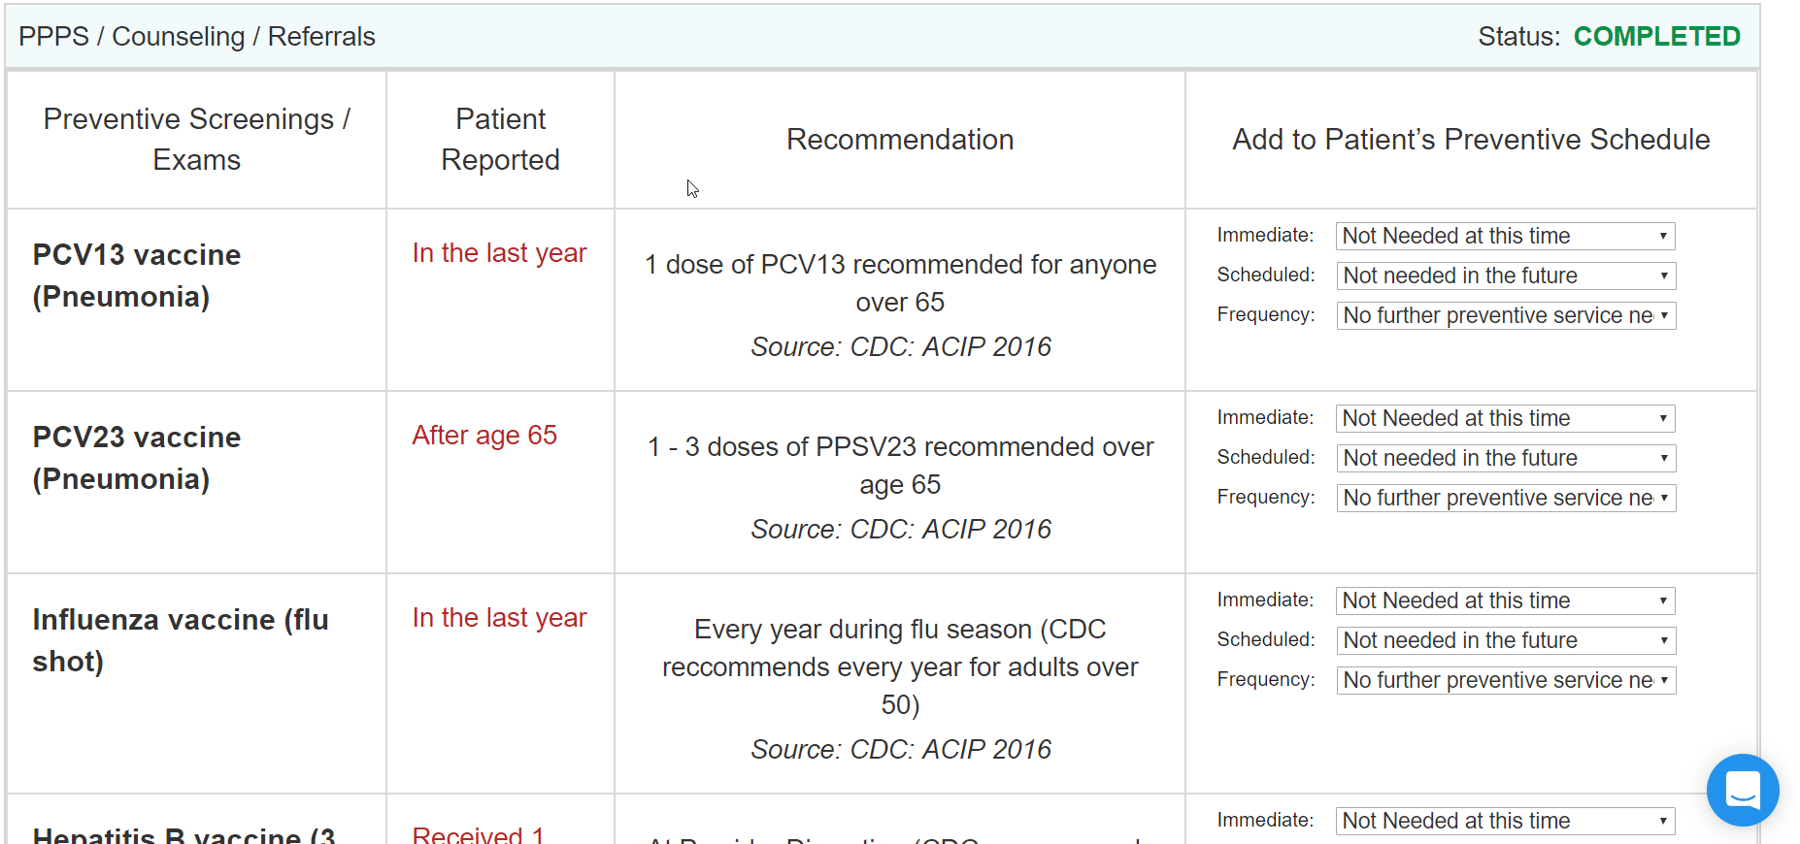
Task: Open the chat support bubble icon
Action: point(1742,789)
